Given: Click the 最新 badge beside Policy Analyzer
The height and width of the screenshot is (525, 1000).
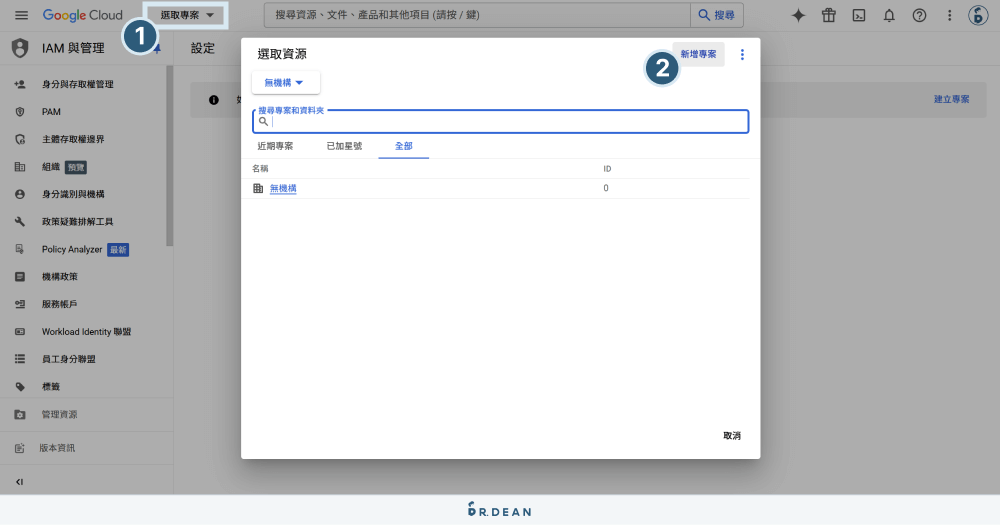Looking at the screenshot, I should click(118, 249).
